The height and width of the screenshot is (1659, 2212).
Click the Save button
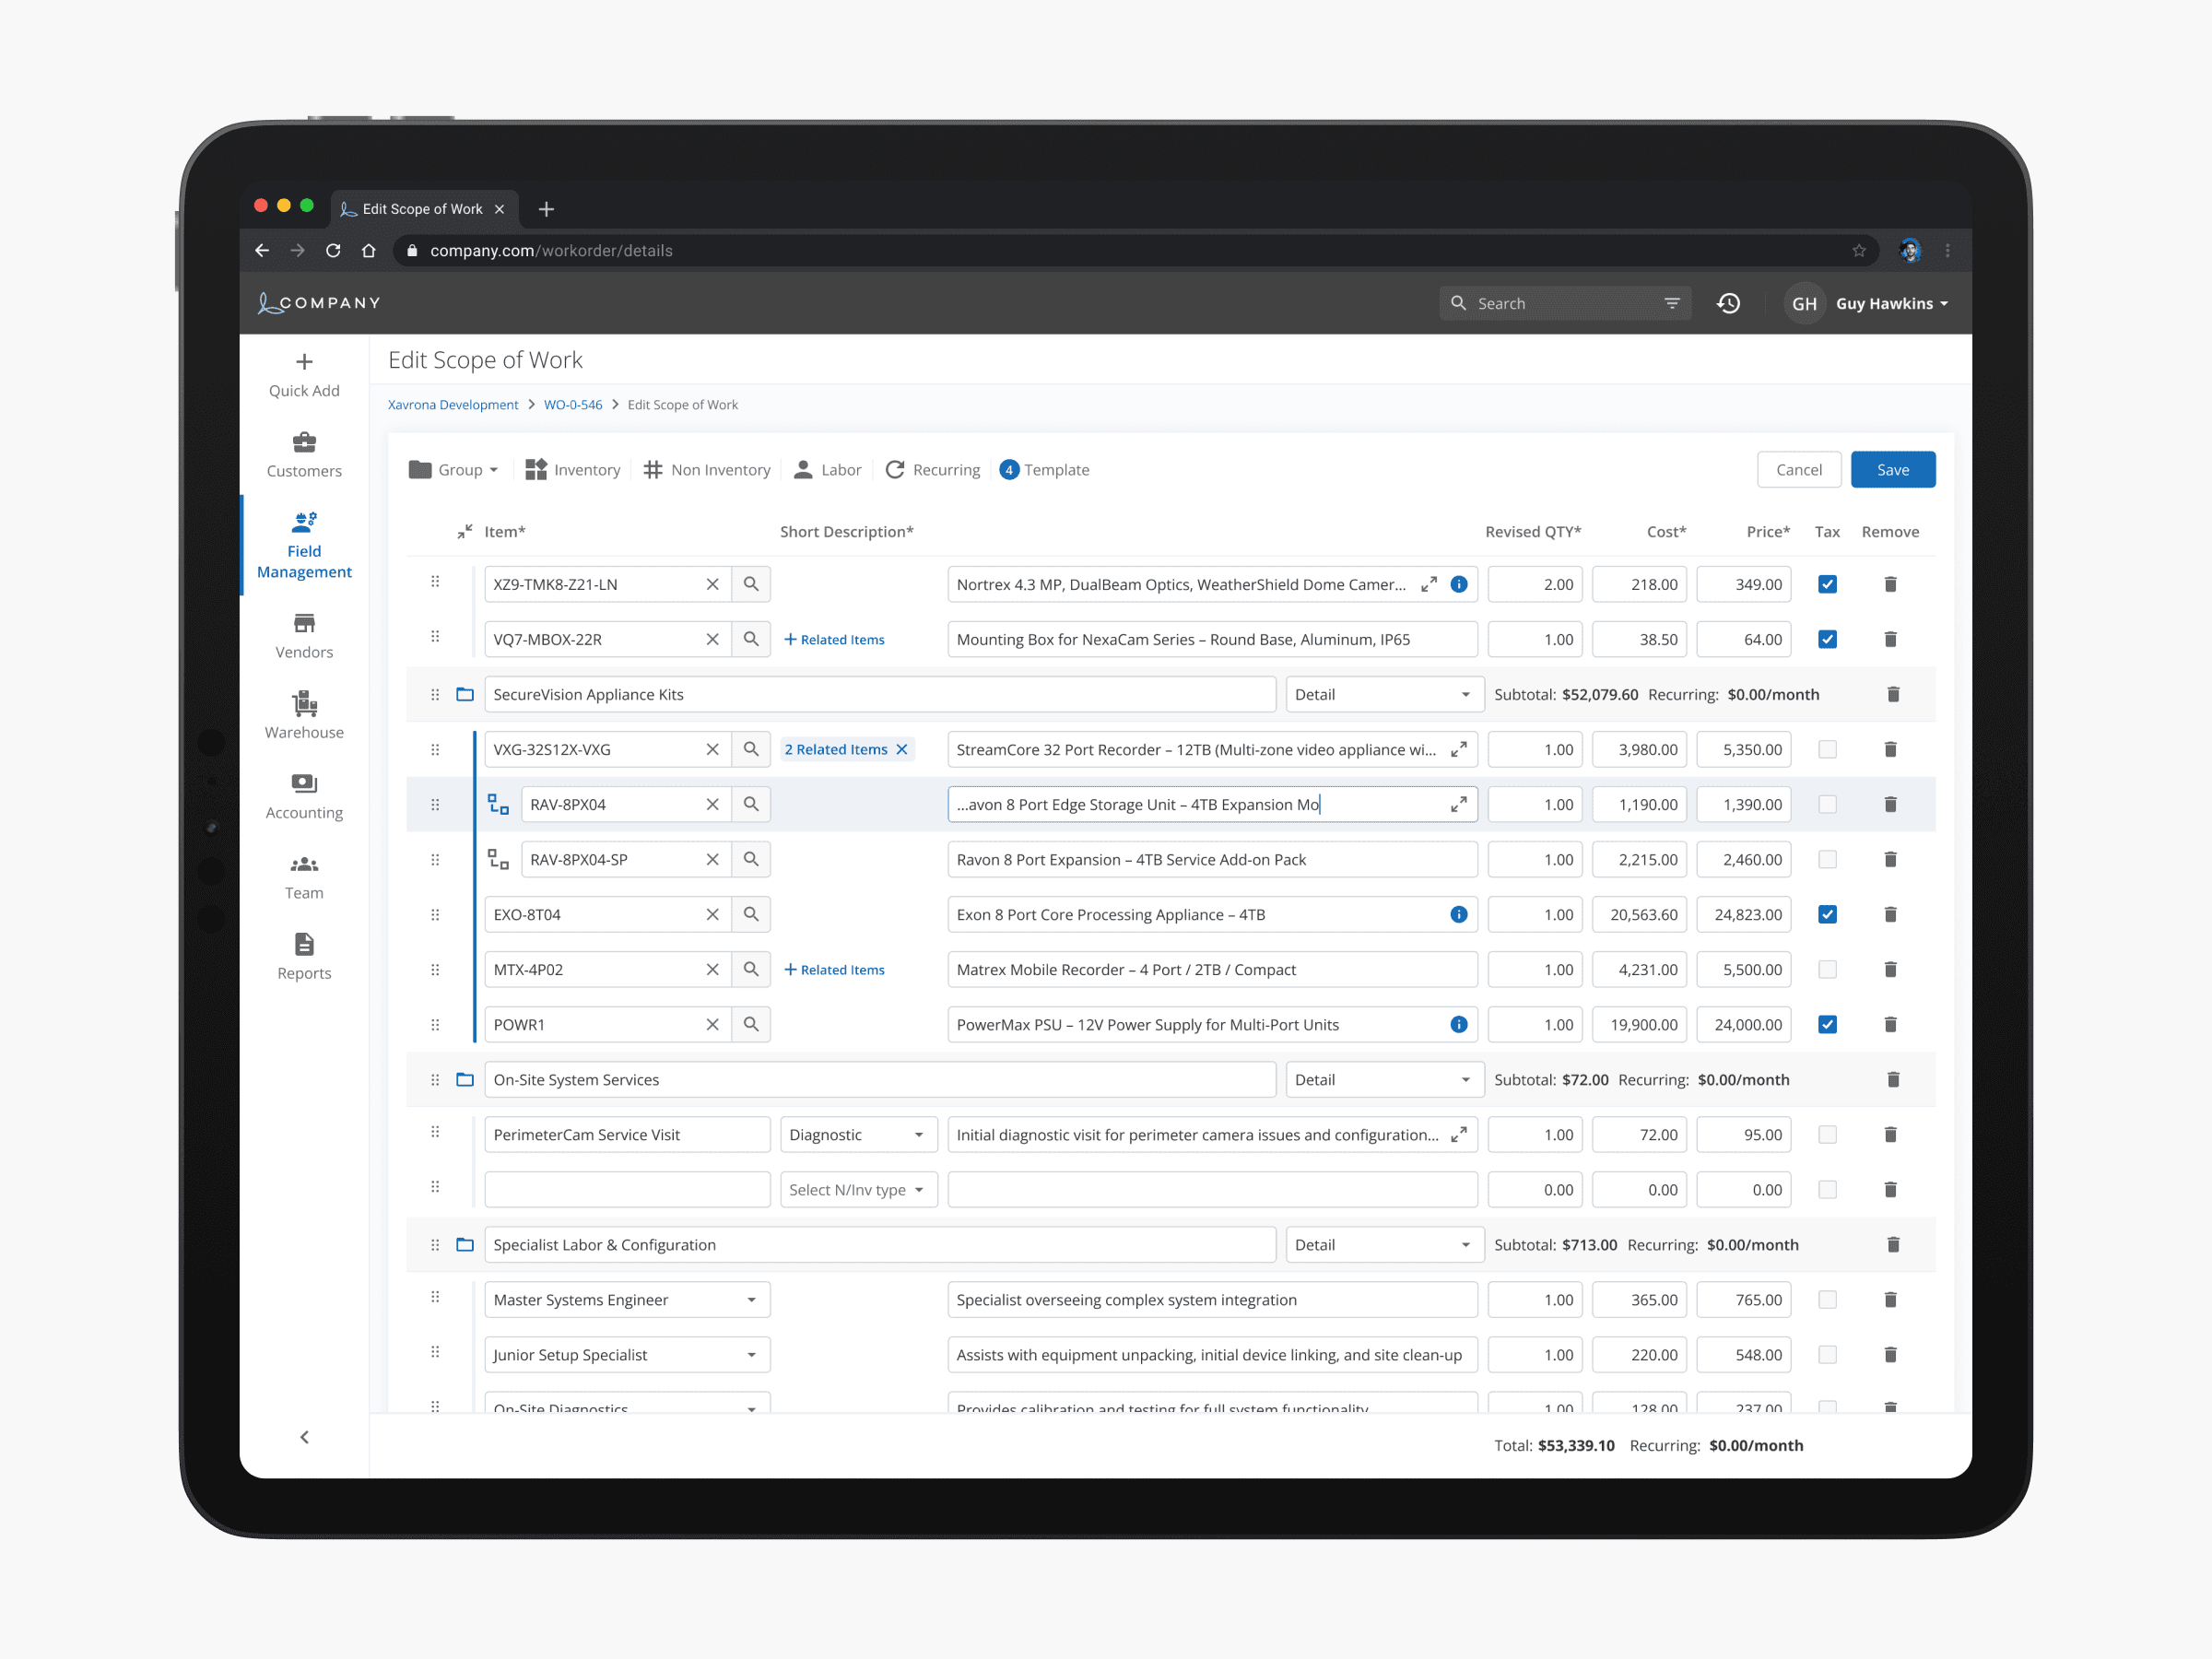tap(1892, 470)
